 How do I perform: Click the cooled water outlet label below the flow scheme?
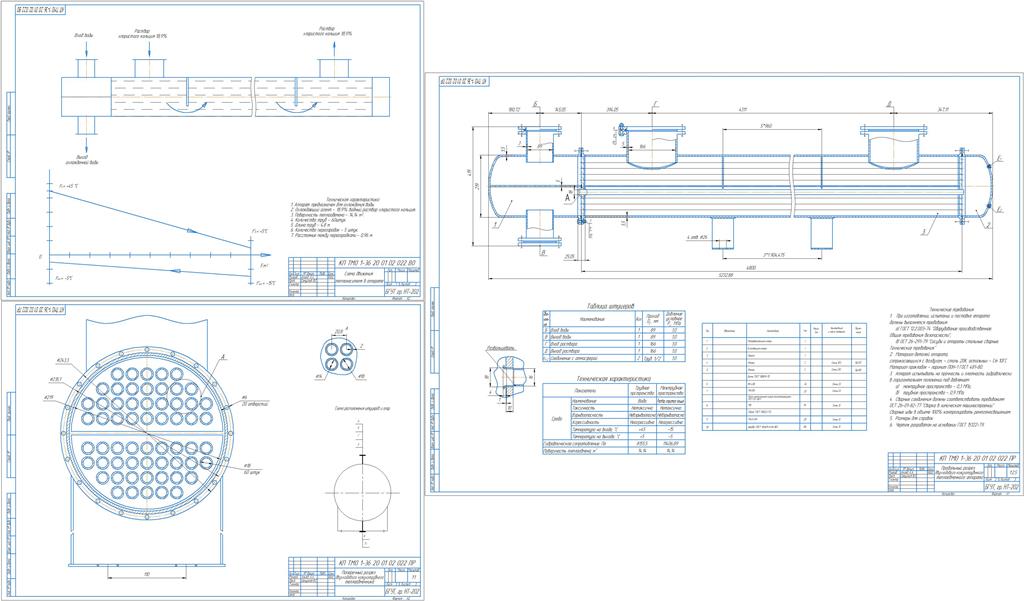(x=83, y=159)
